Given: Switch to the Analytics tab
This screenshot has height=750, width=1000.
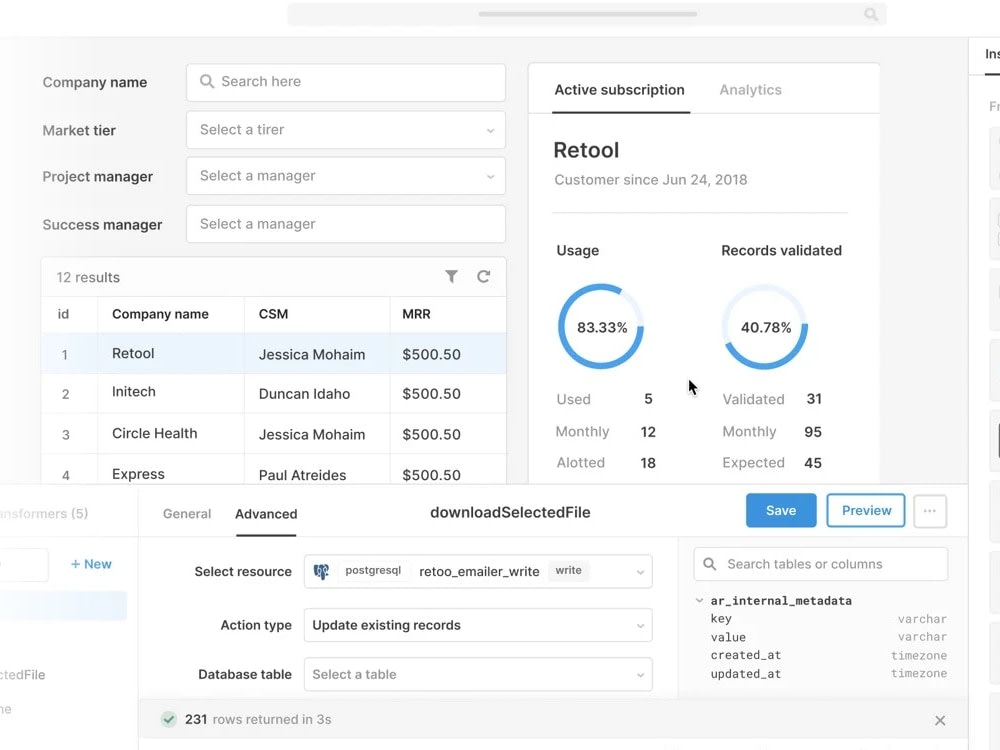Looking at the screenshot, I should (750, 89).
